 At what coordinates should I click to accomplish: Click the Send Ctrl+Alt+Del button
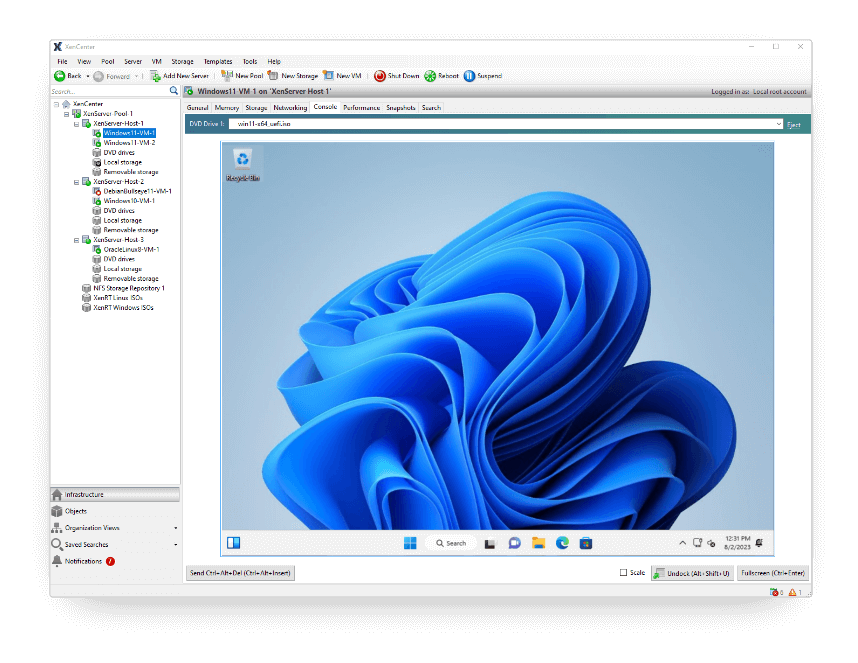[240, 573]
